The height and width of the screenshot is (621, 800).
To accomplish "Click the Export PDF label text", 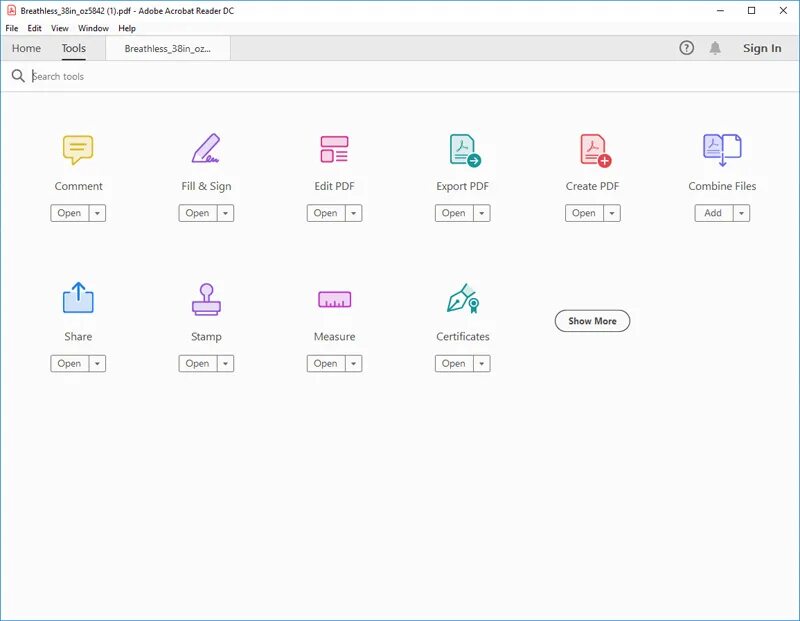I will [463, 186].
